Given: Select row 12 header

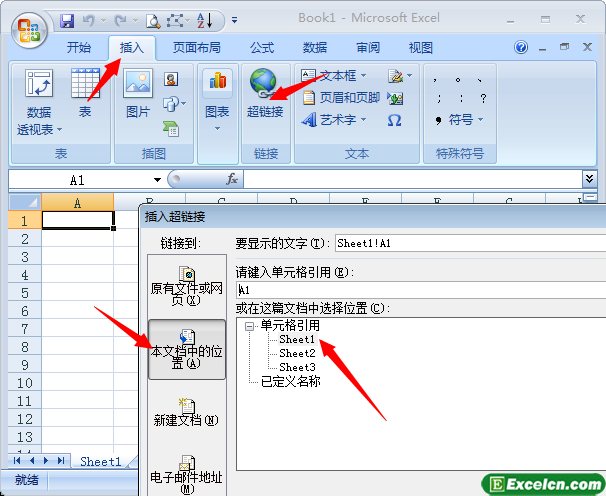Looking at the screenshot, I should [25, 419].
